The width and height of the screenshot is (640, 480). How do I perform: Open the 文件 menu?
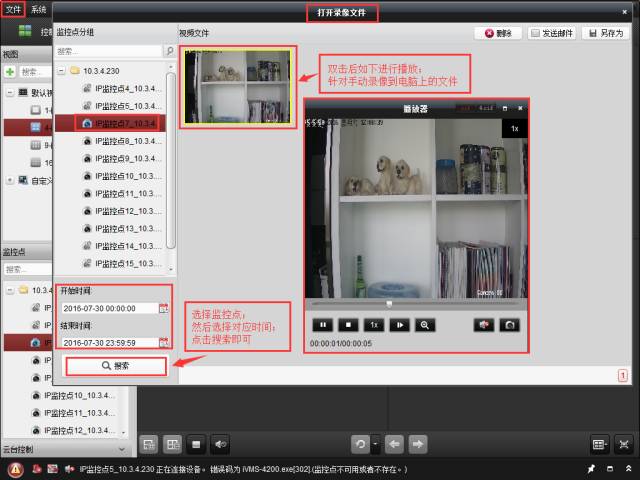[x=13, y=9]
